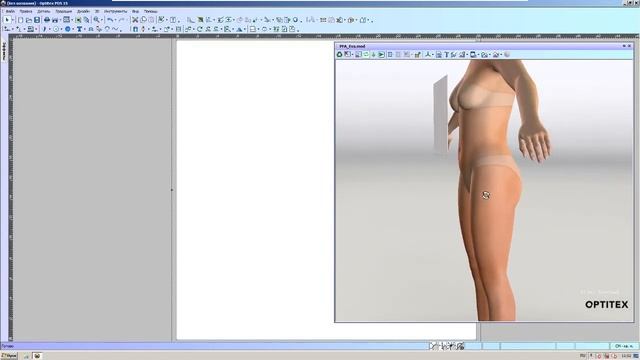The image size is (640, 360).
Task: Click the green down arrow icon in 3D window
Action: (373, 54)
